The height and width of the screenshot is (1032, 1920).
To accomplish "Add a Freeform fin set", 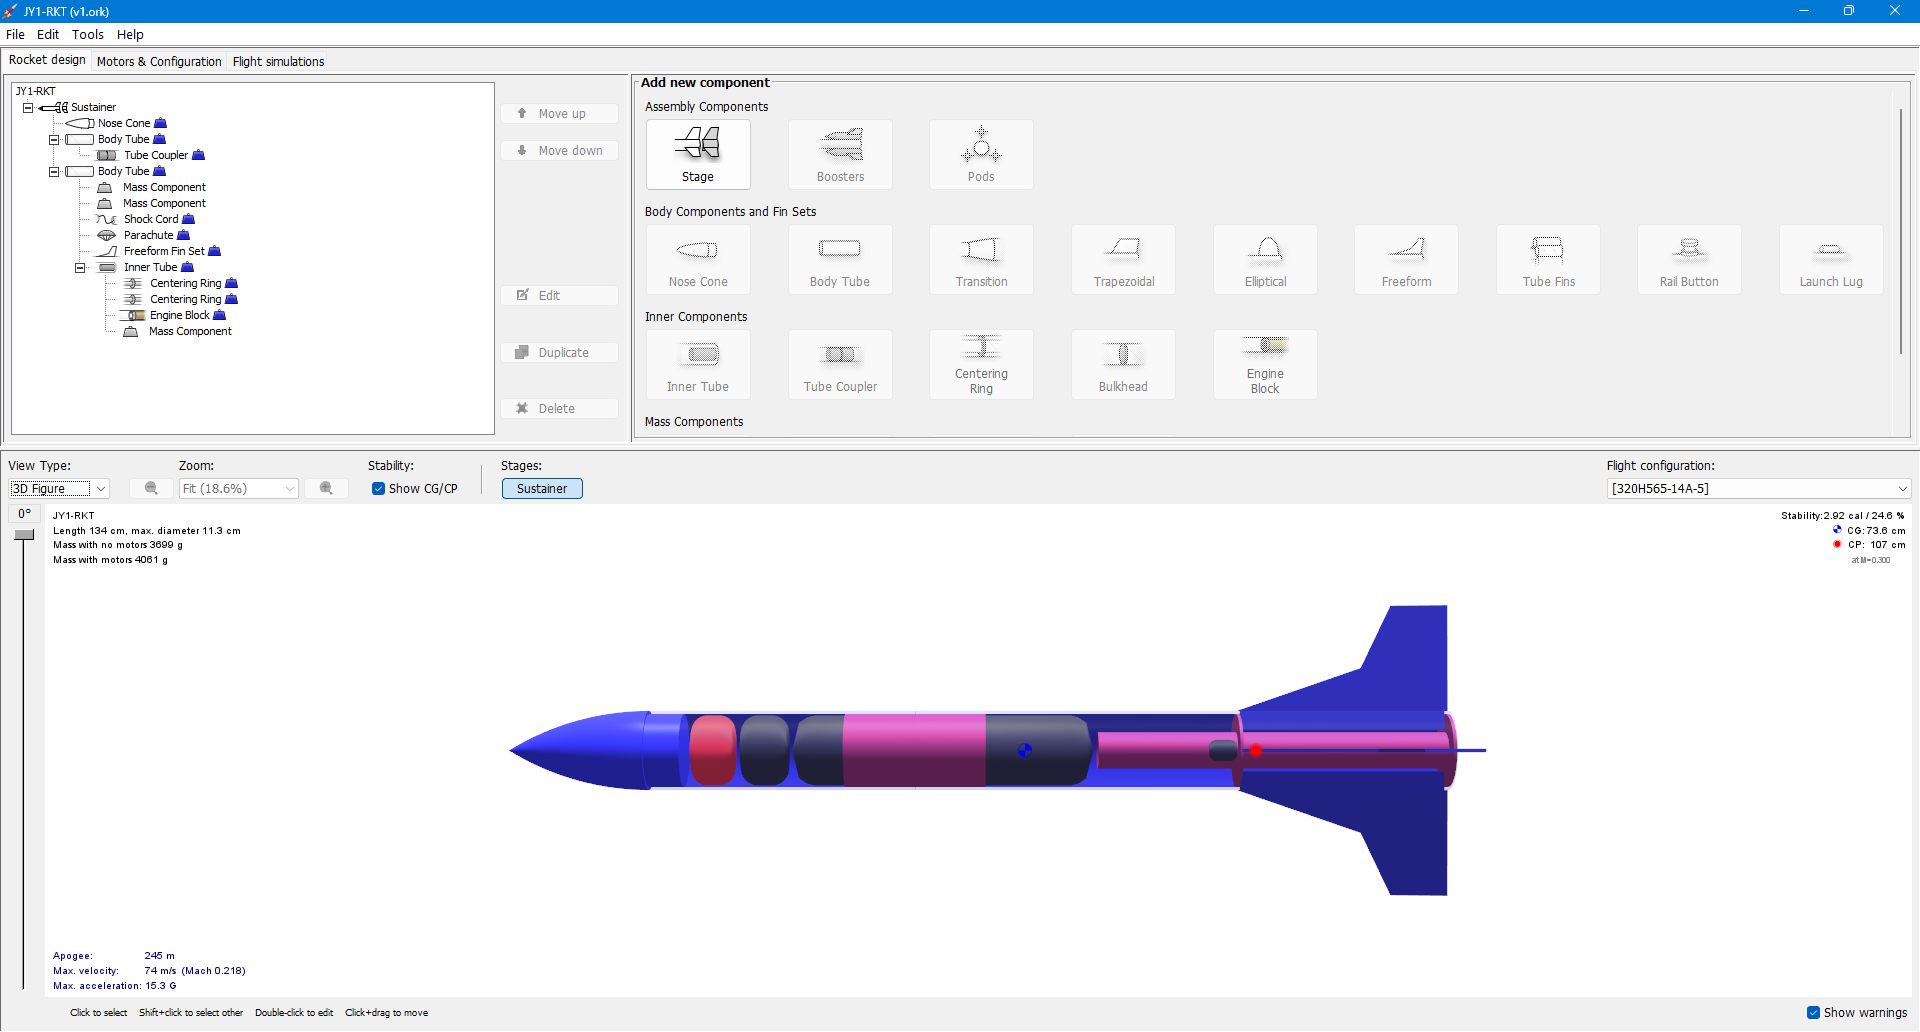I will coord(1406,259).
